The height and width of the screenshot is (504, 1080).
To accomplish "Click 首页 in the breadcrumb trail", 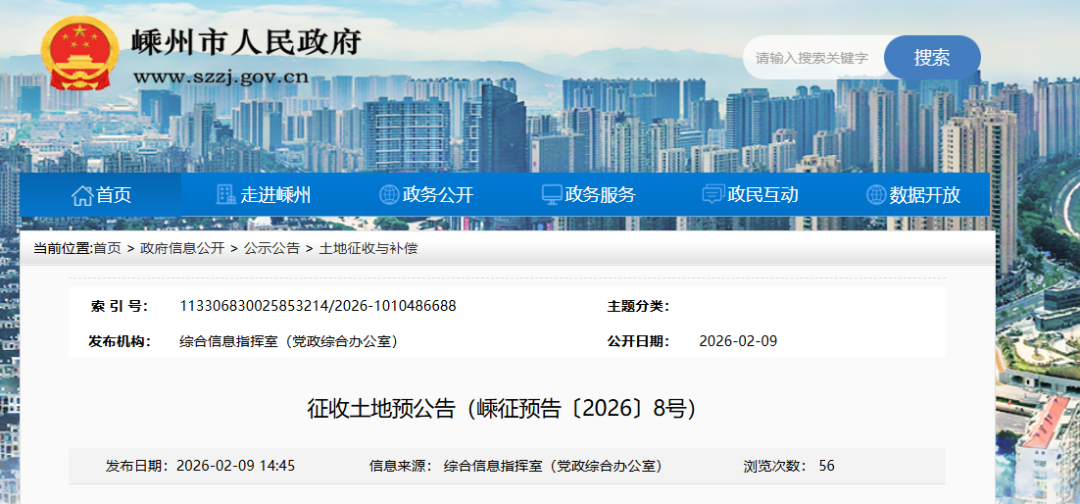I will pos(107,248).
